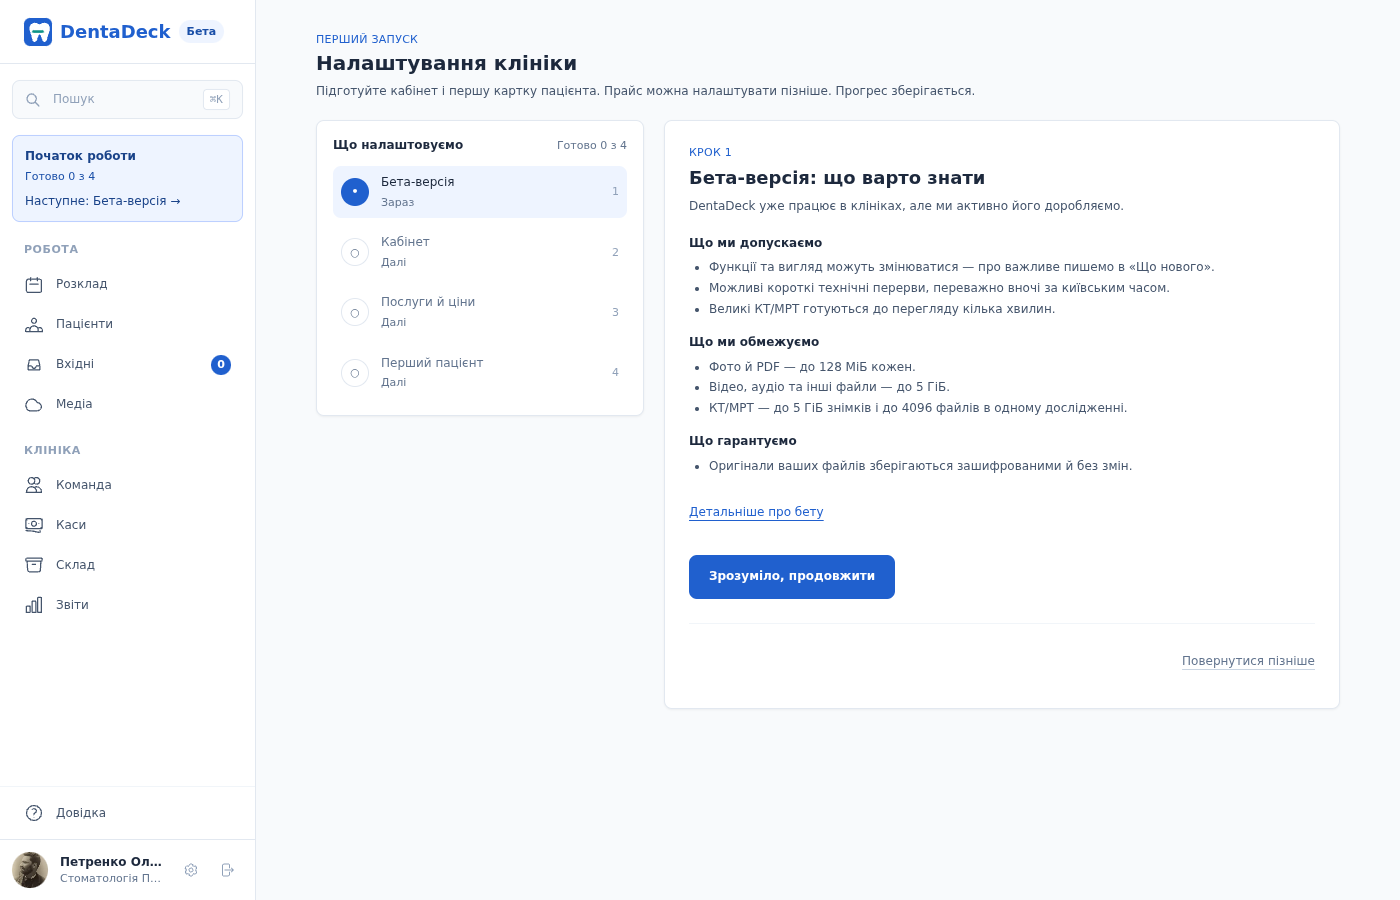Click the Каси cash register icon

click(34, 525)
